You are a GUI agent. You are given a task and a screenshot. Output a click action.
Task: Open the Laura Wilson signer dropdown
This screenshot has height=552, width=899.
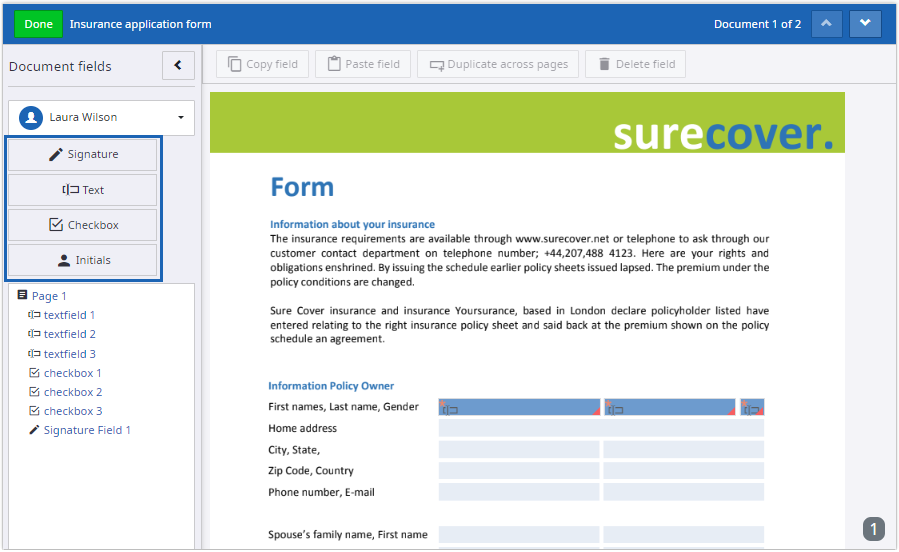101,118
